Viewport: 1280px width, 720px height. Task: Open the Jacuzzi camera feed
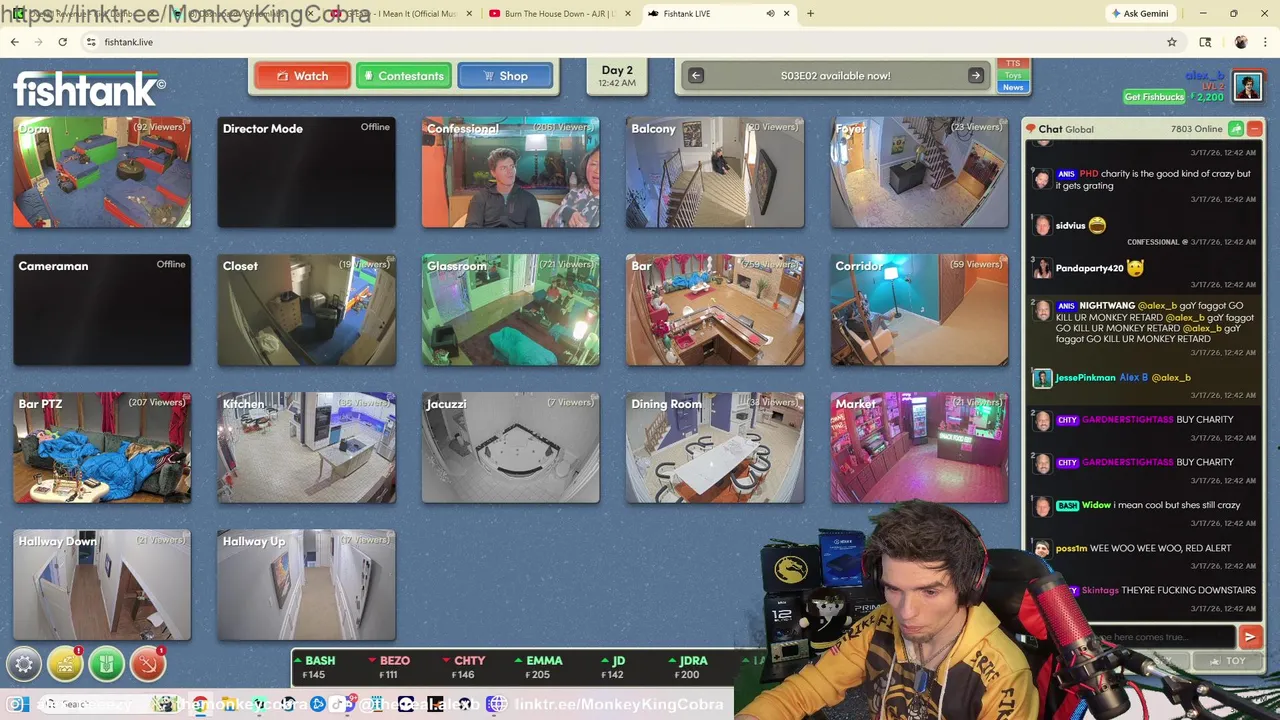pyautogui.click(x=511, y=448)
